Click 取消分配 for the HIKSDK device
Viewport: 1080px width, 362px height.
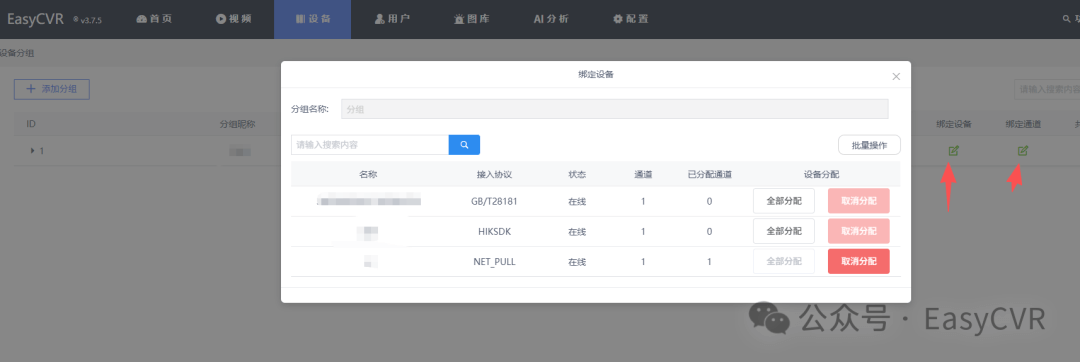(859, 231)
